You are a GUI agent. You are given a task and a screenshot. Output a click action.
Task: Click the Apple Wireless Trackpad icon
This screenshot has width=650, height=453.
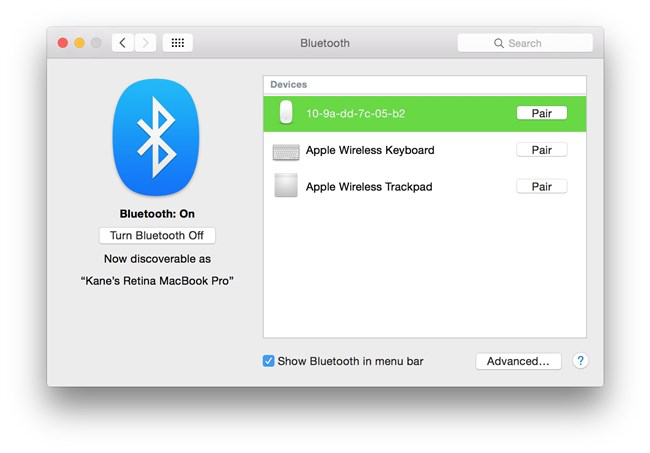[x=286, y=185]
